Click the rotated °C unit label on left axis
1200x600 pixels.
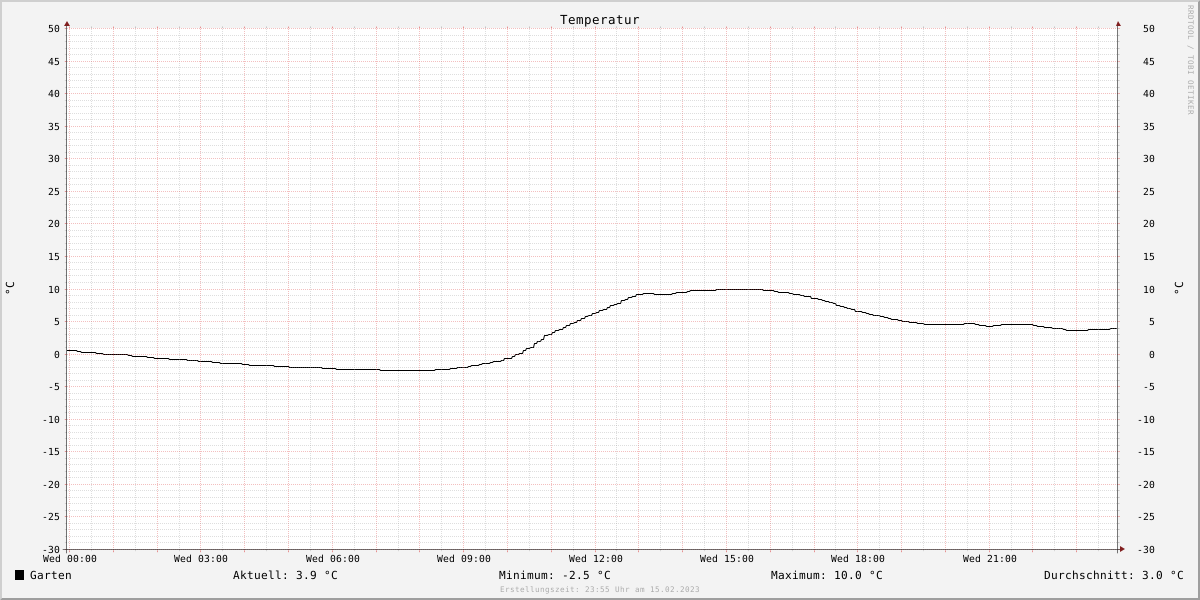[x=10, y=287]
